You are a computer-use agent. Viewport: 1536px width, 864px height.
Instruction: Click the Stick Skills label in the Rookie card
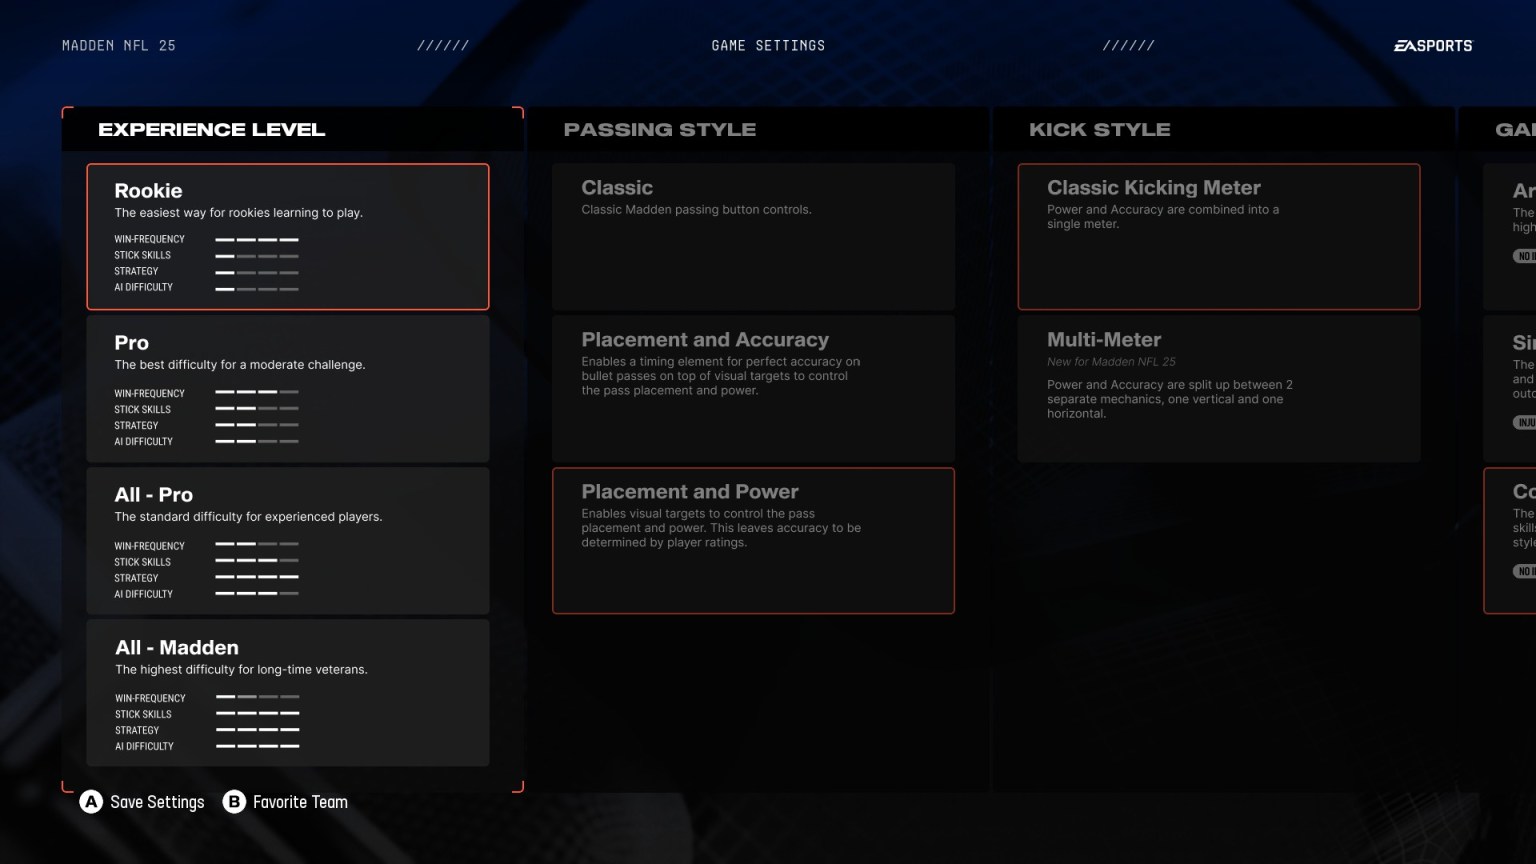(142, 255)
